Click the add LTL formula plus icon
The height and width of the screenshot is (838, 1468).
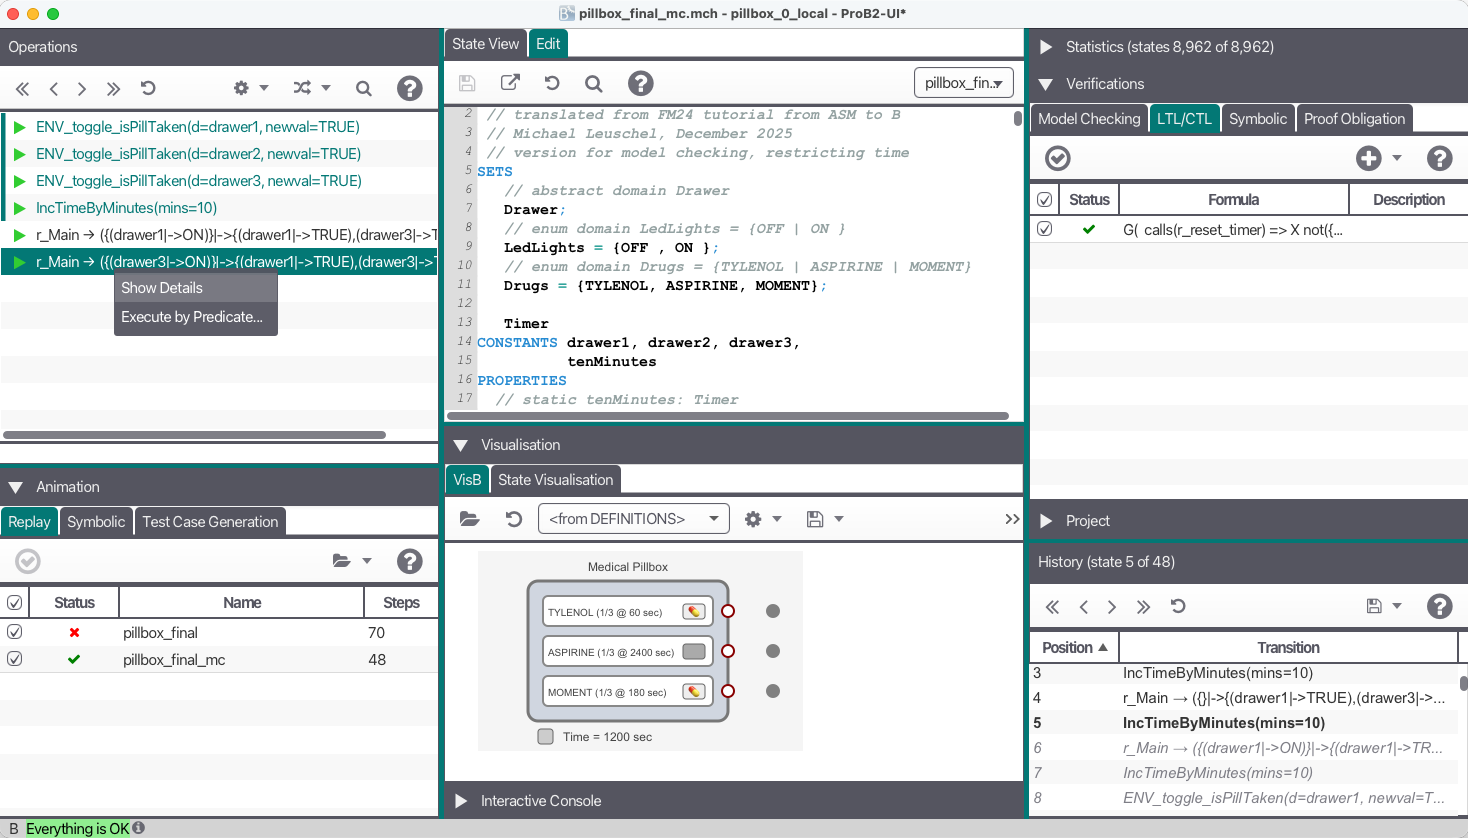point(1368,158)
